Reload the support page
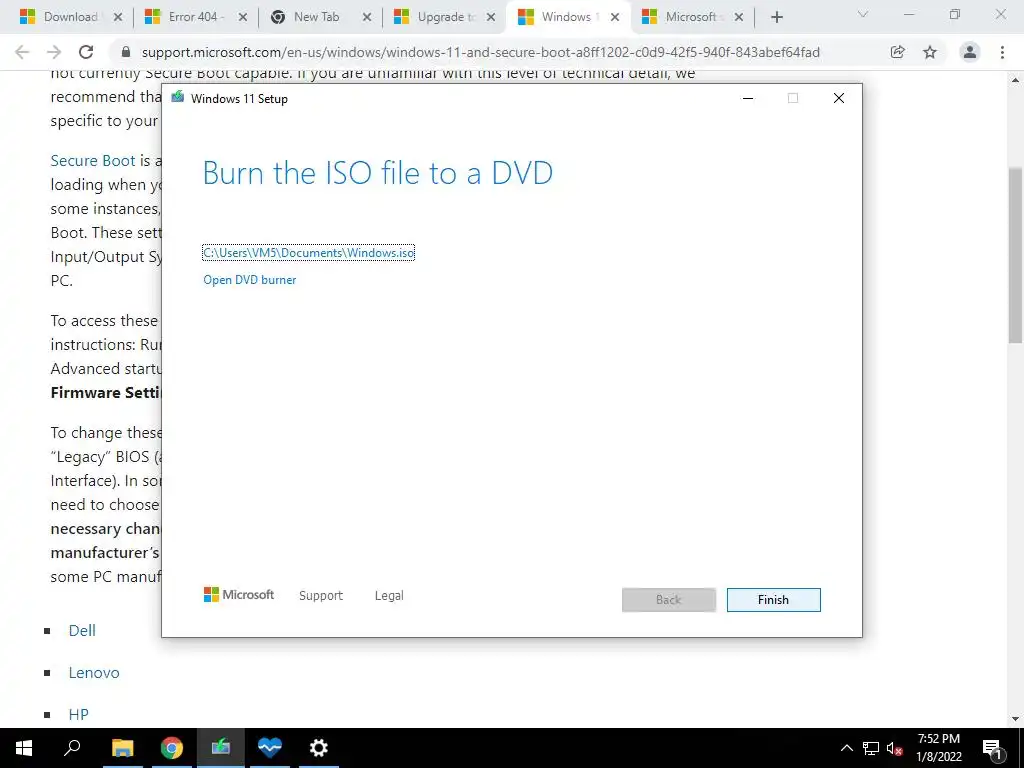The image size is (1024, 768). tap(86, 52)
